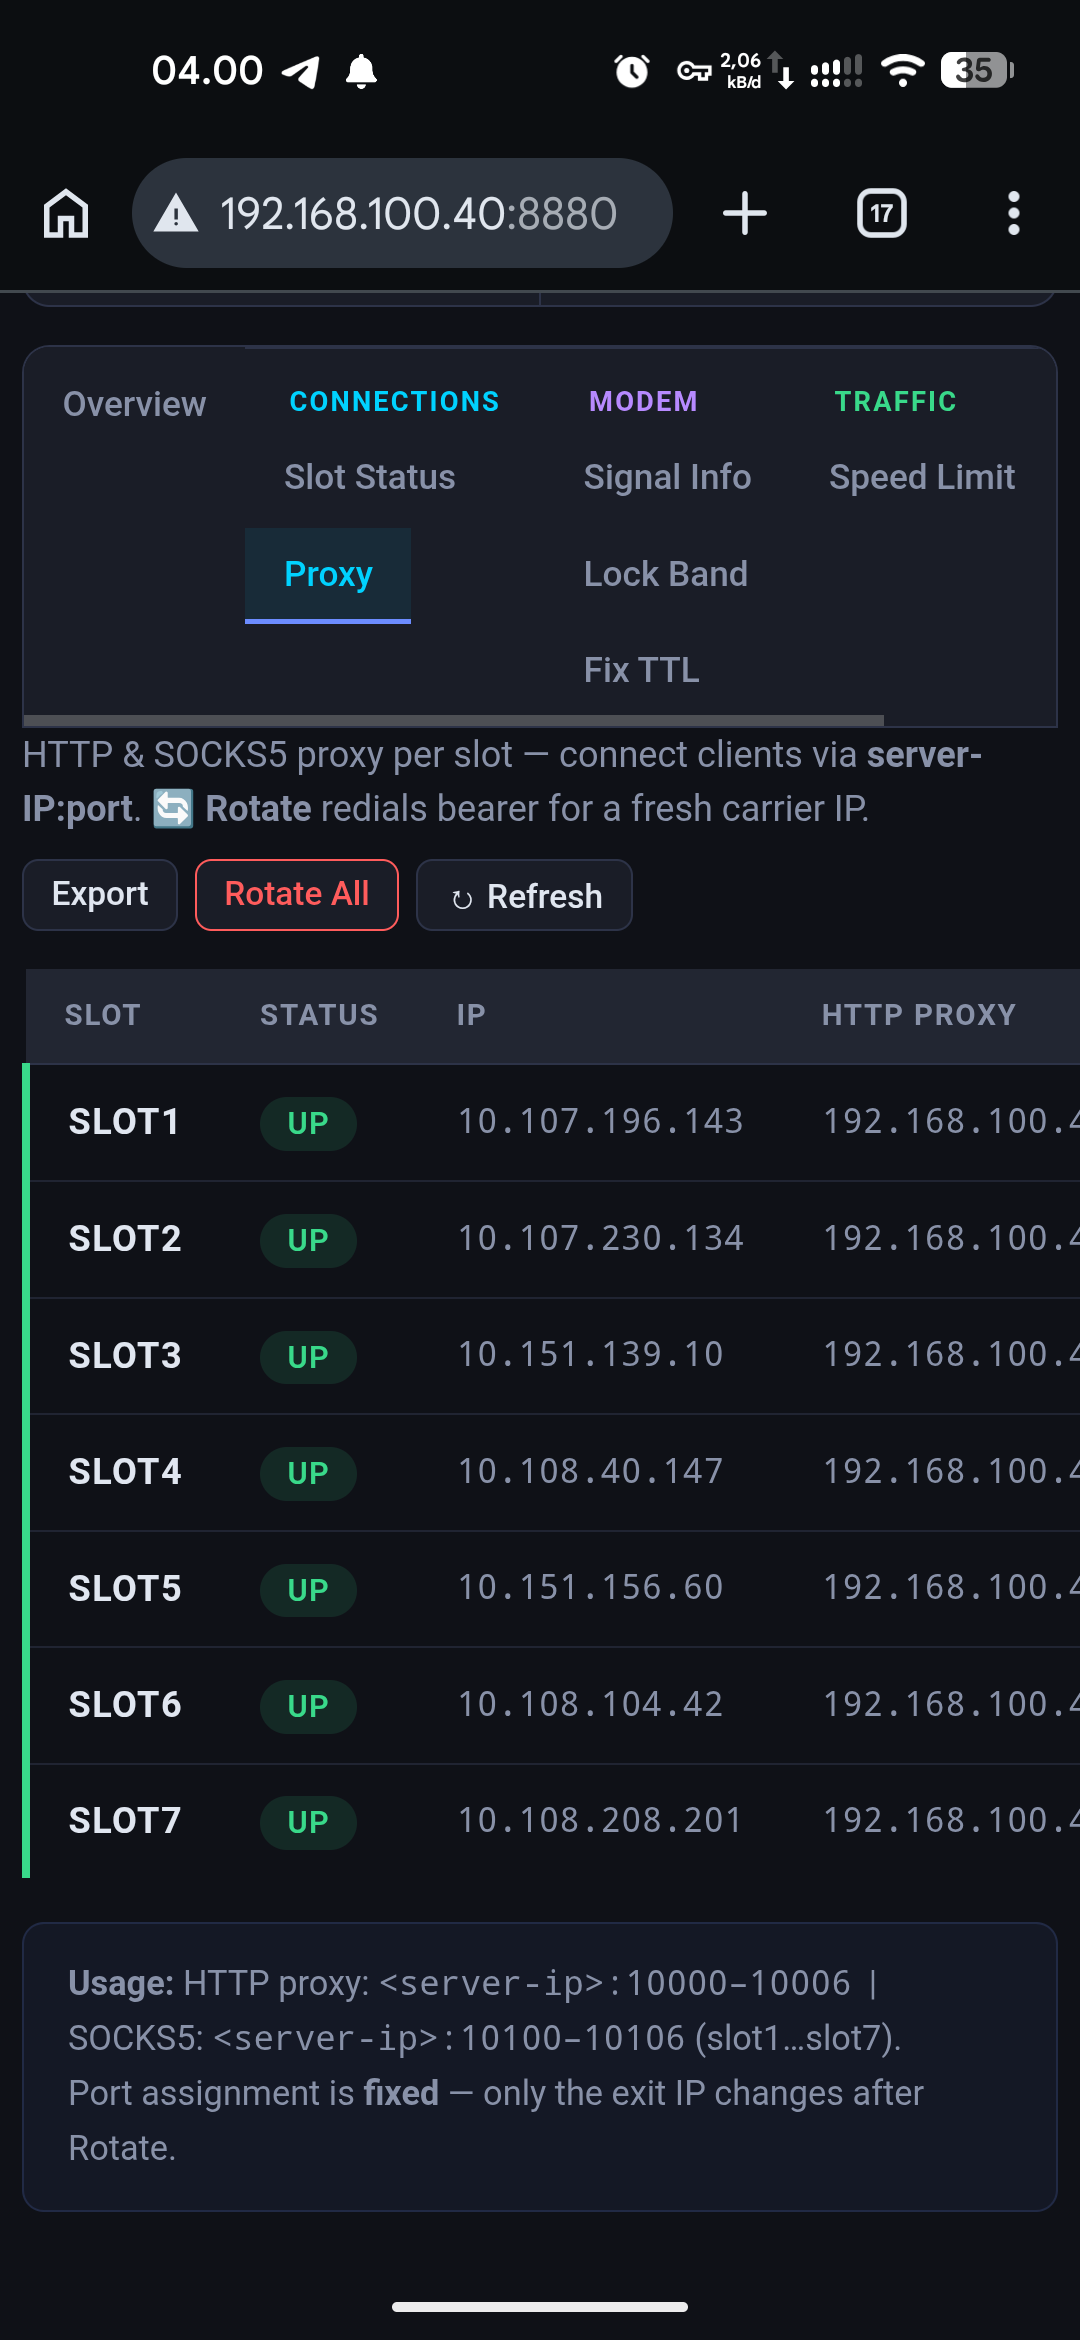This screenshot has width=1080, height=2340.
Task: Tap the notification bell status icon
Action: pyautogui.click(x=361, y=71)
